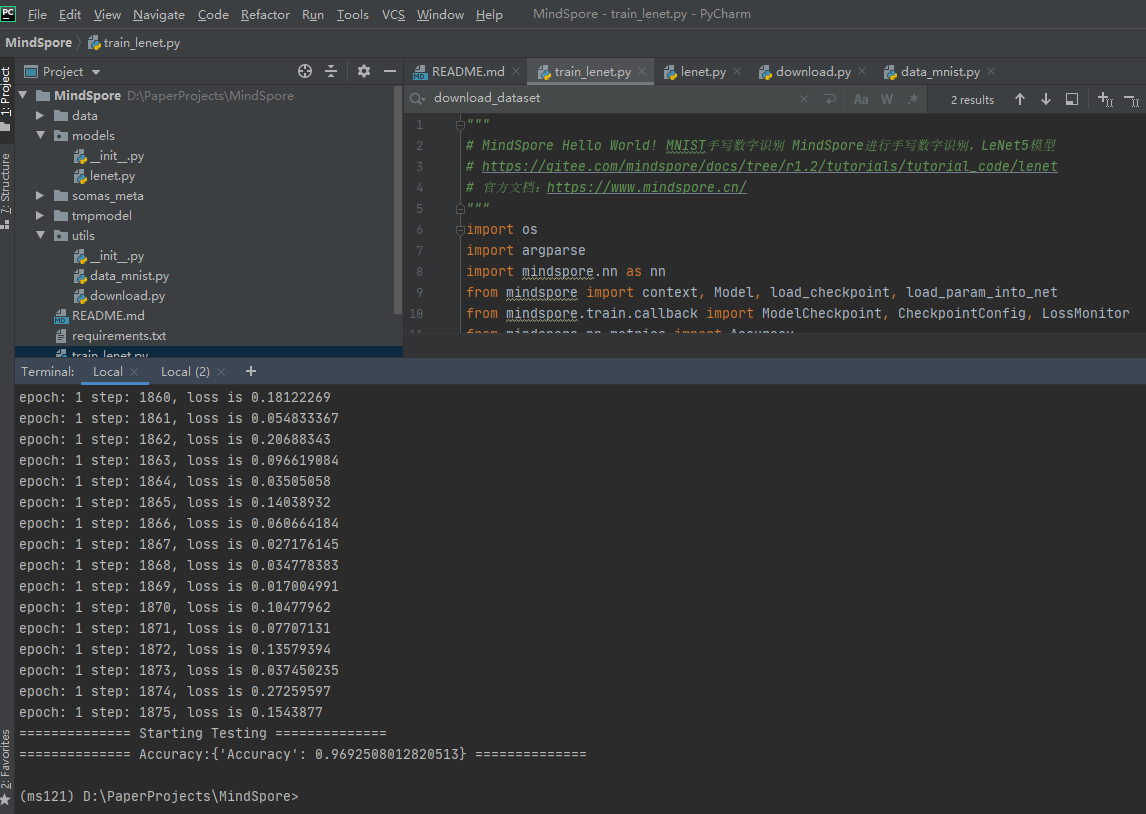Open the gitee.com mindspore tutorial link
Screen dimensions: 1146x814
769,166
